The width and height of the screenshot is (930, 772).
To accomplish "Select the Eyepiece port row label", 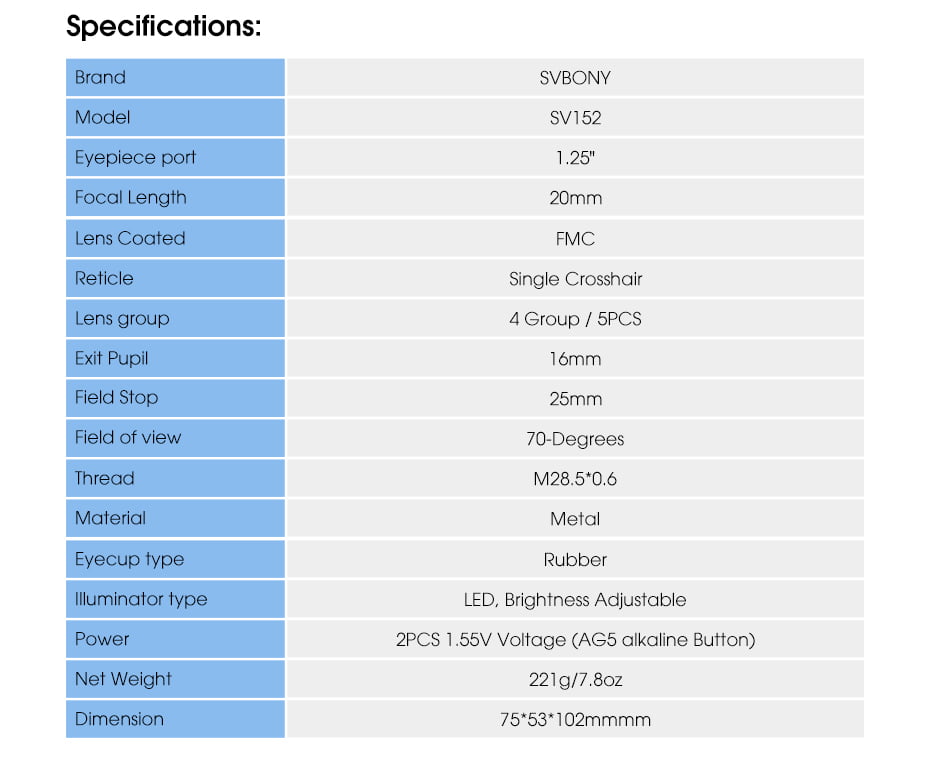I will (x=135, y=158).
